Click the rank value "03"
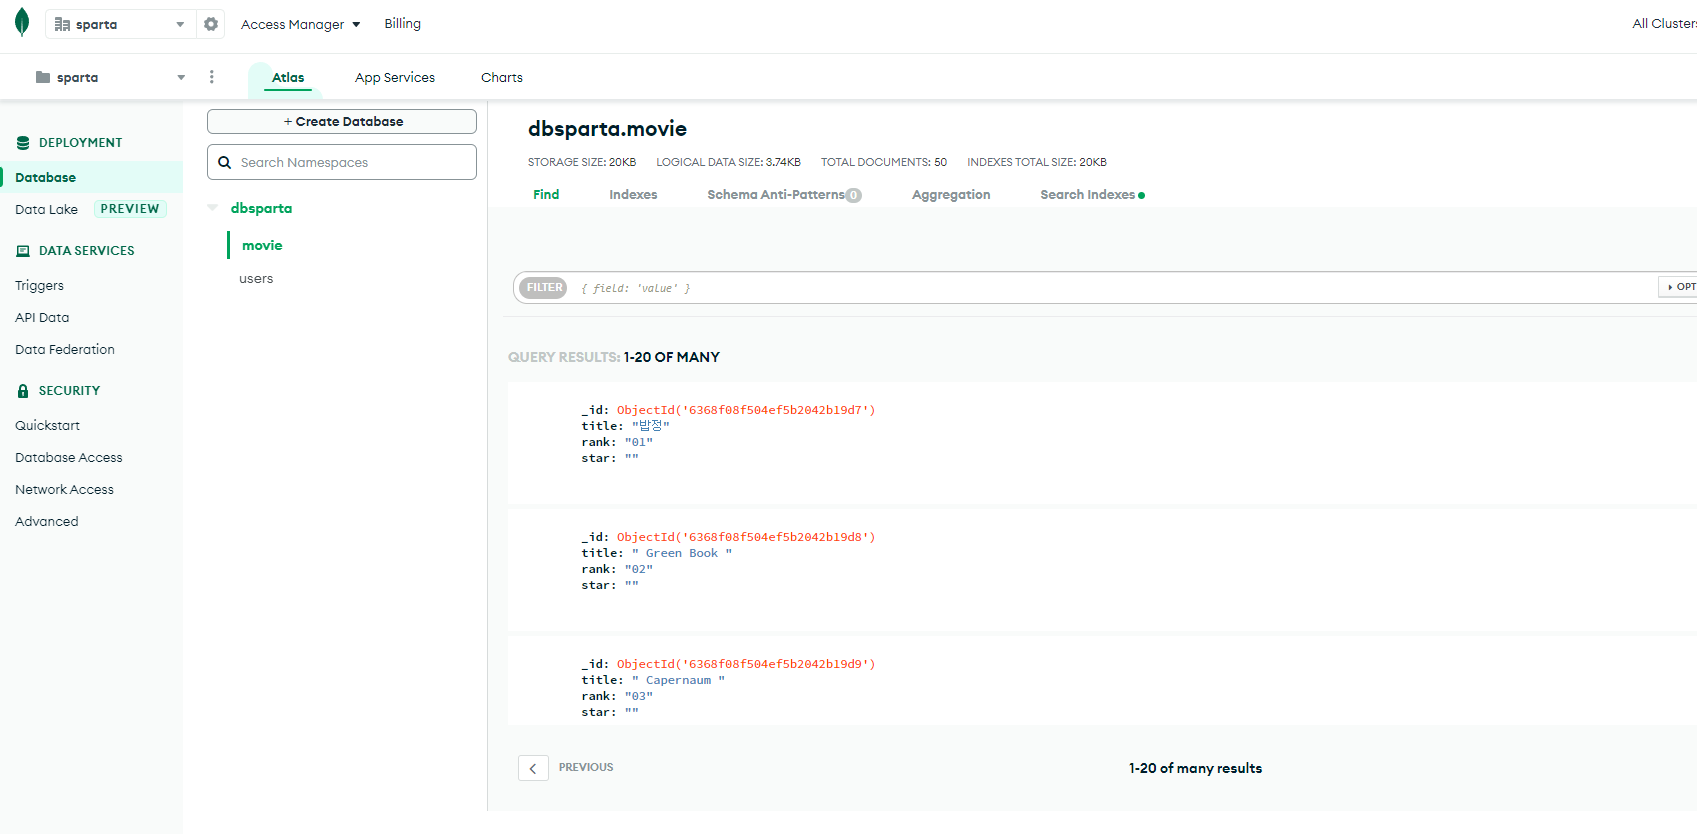The image size is (1697, 834). pyautogui.click(x=639, y=696)
